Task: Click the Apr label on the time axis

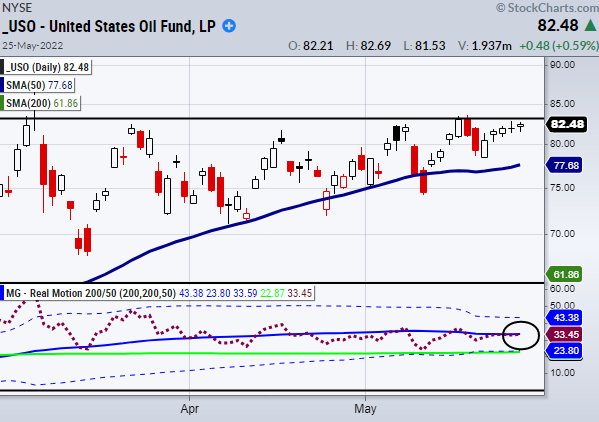Action: [x=189, y=409]
